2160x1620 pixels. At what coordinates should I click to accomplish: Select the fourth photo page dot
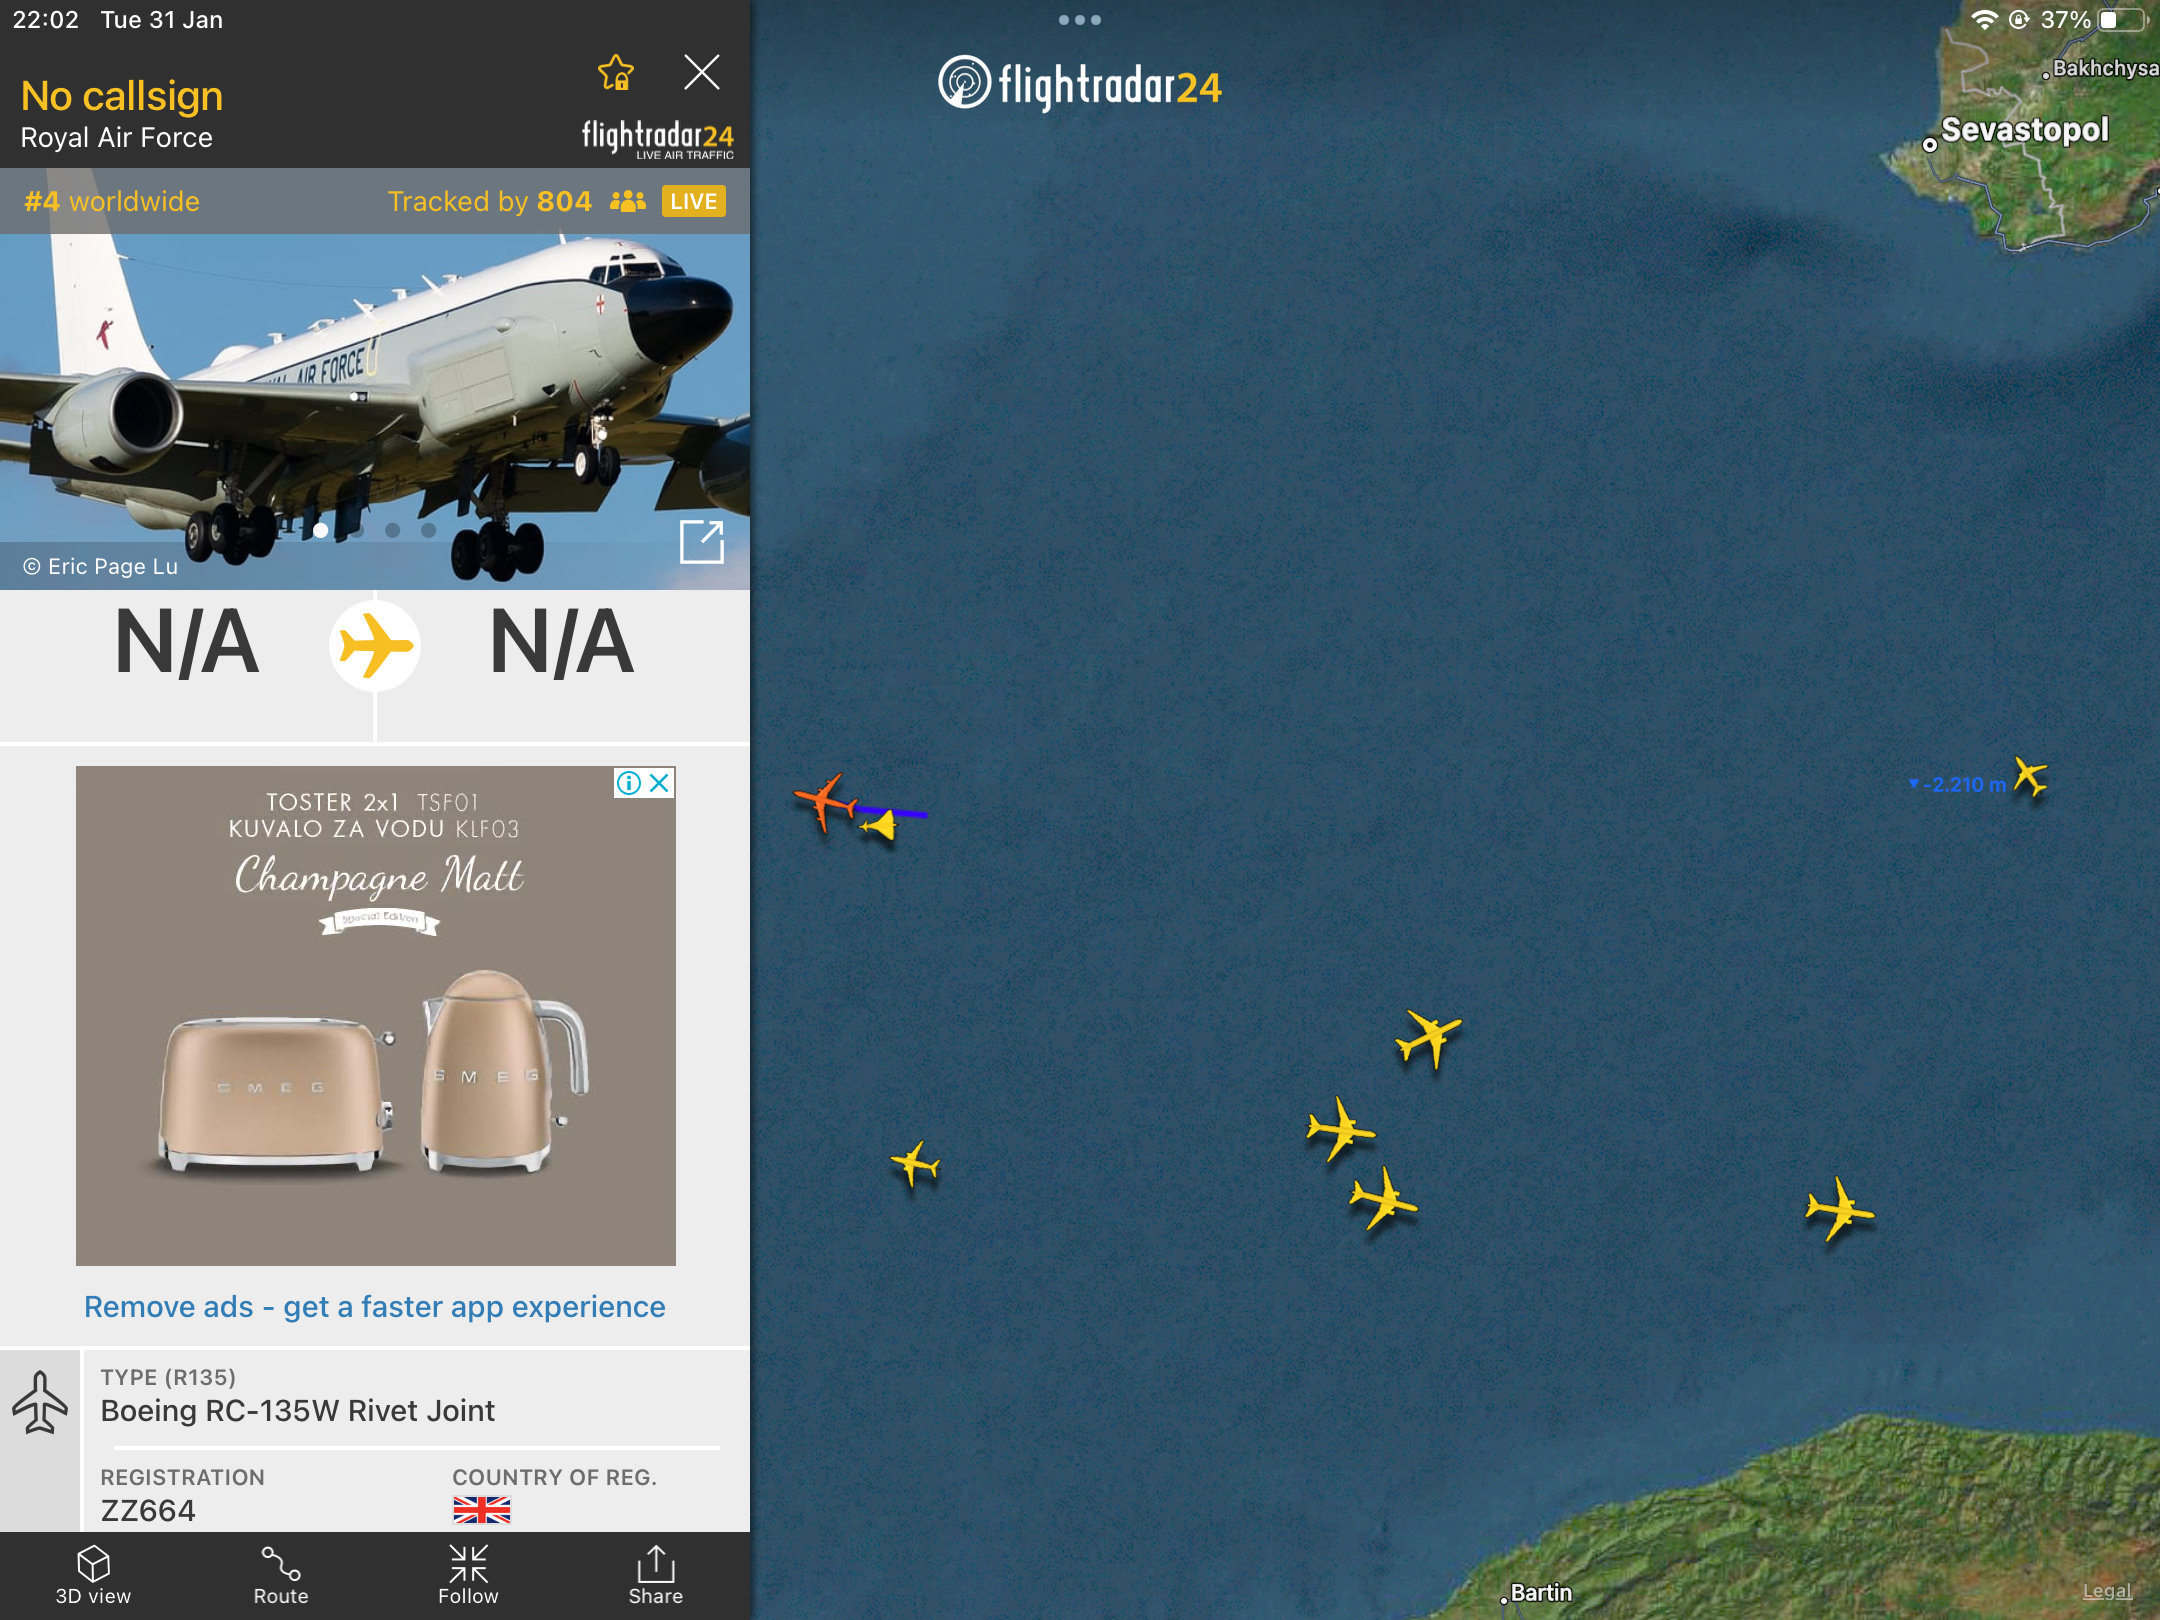(429, 530)
